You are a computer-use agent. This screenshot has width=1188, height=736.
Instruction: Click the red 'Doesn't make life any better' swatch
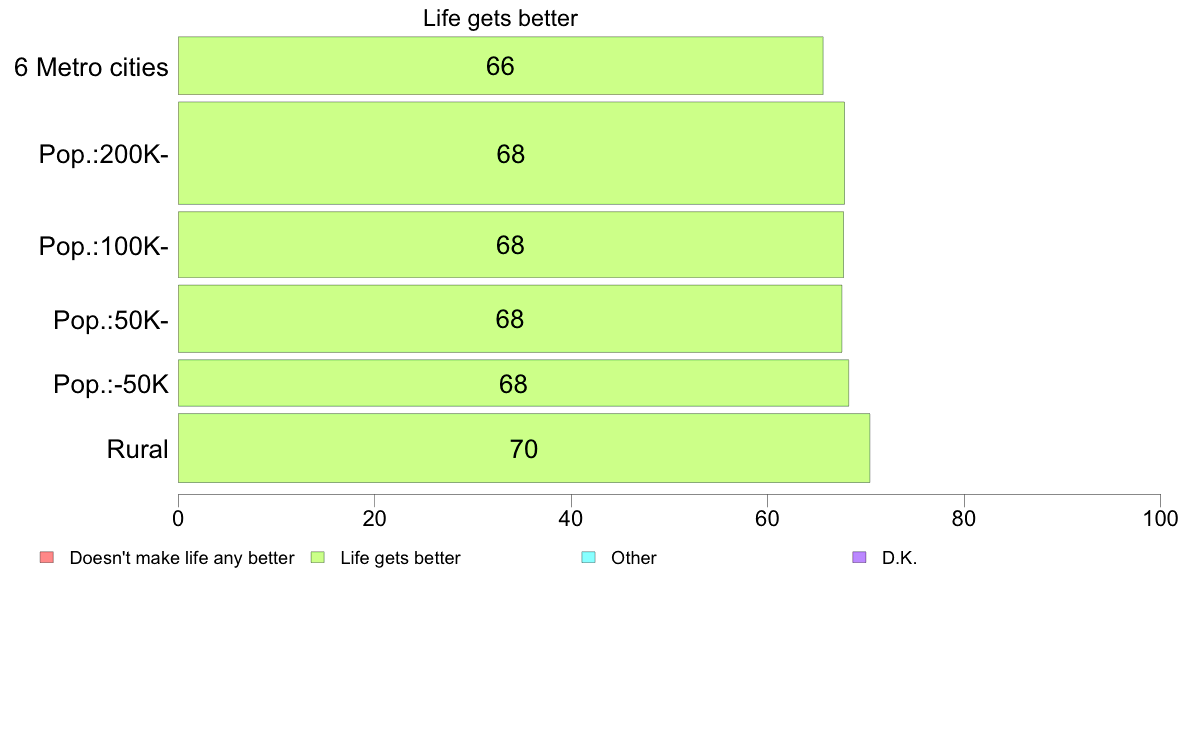click(47, 557)
